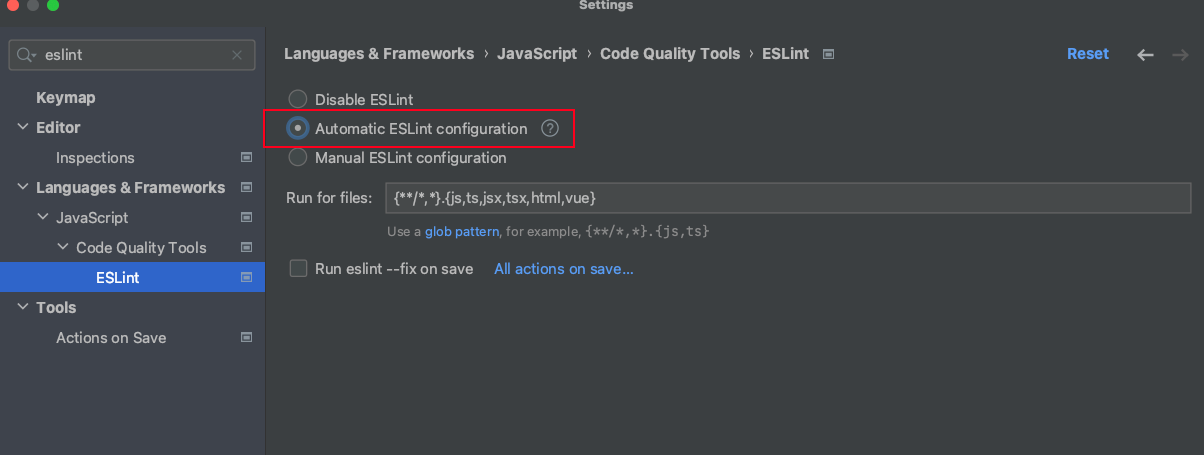This screenshot has width=1204, height=455.
Task: Click project icon on Inspections row
Action: click(246, 157)
